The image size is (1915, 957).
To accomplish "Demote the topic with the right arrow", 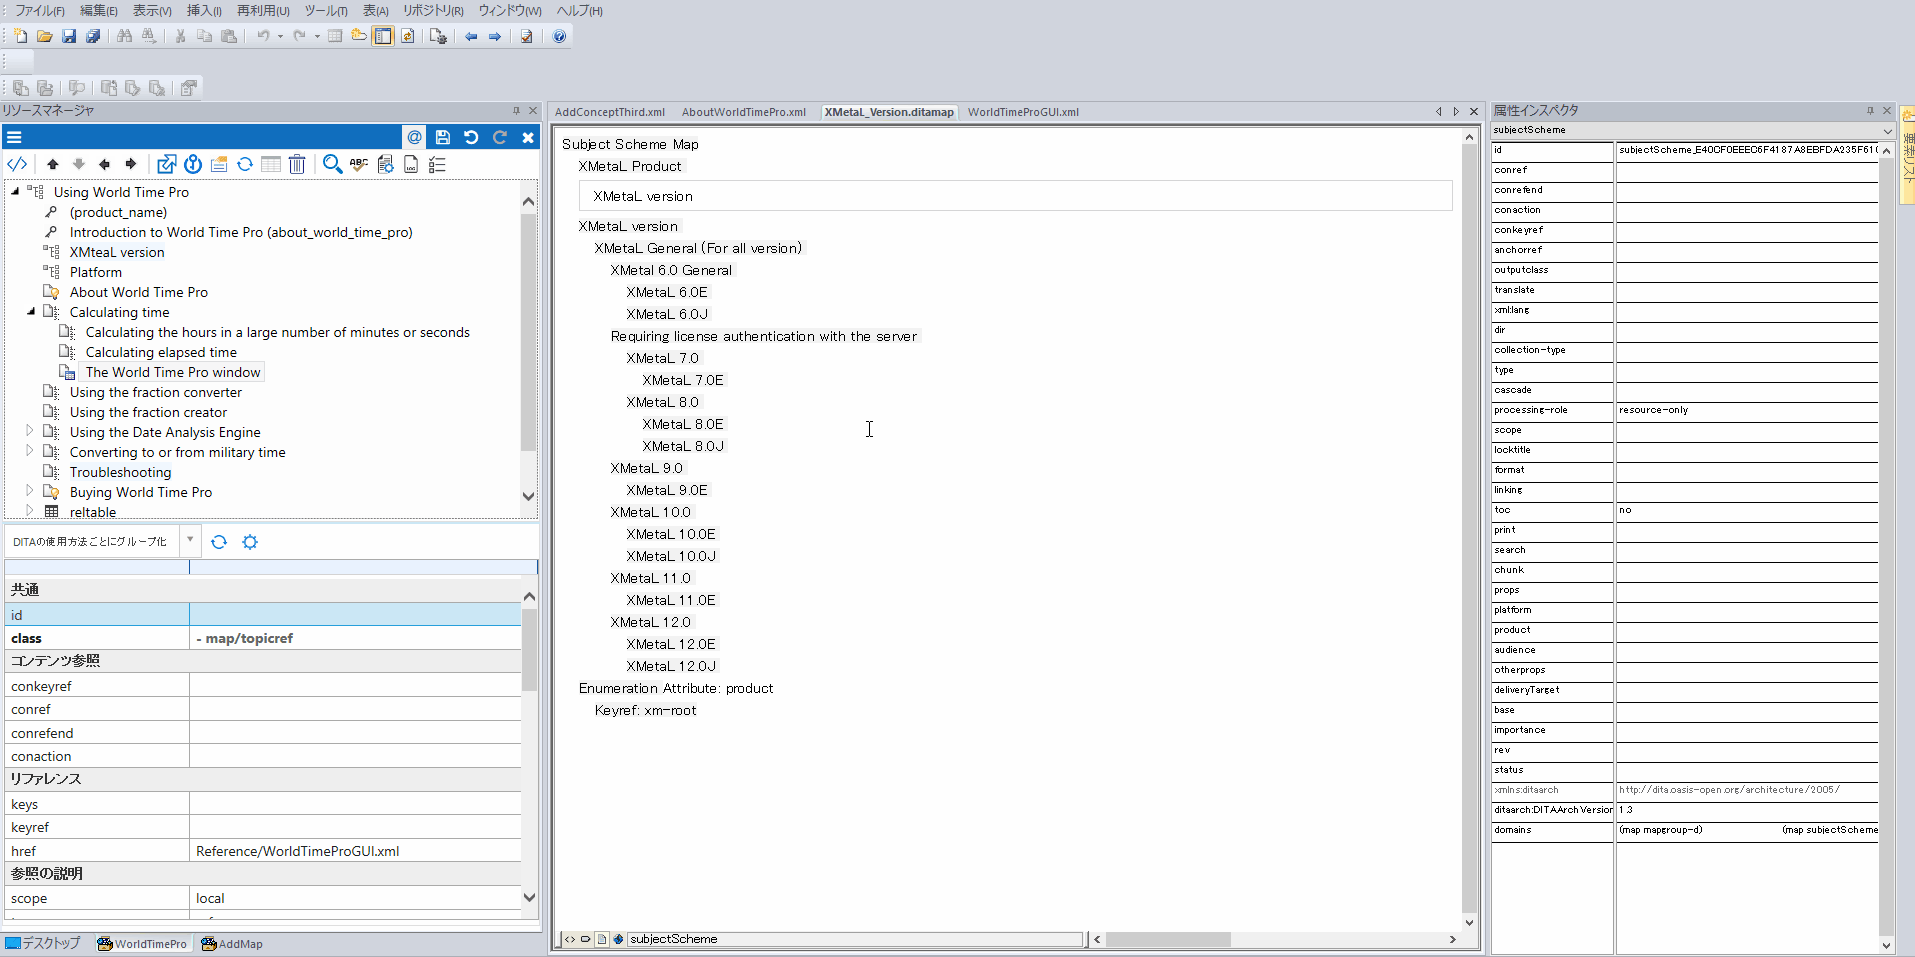I will click(x=130, y=164).
